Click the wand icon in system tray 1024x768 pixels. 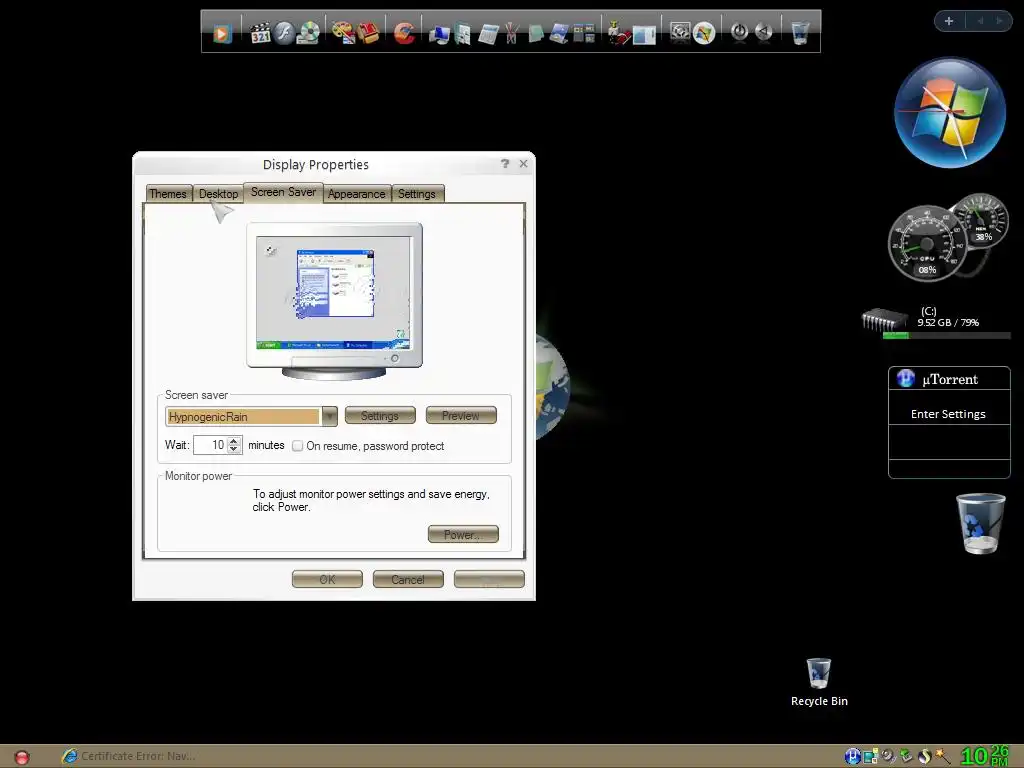(x=942, y=756)
